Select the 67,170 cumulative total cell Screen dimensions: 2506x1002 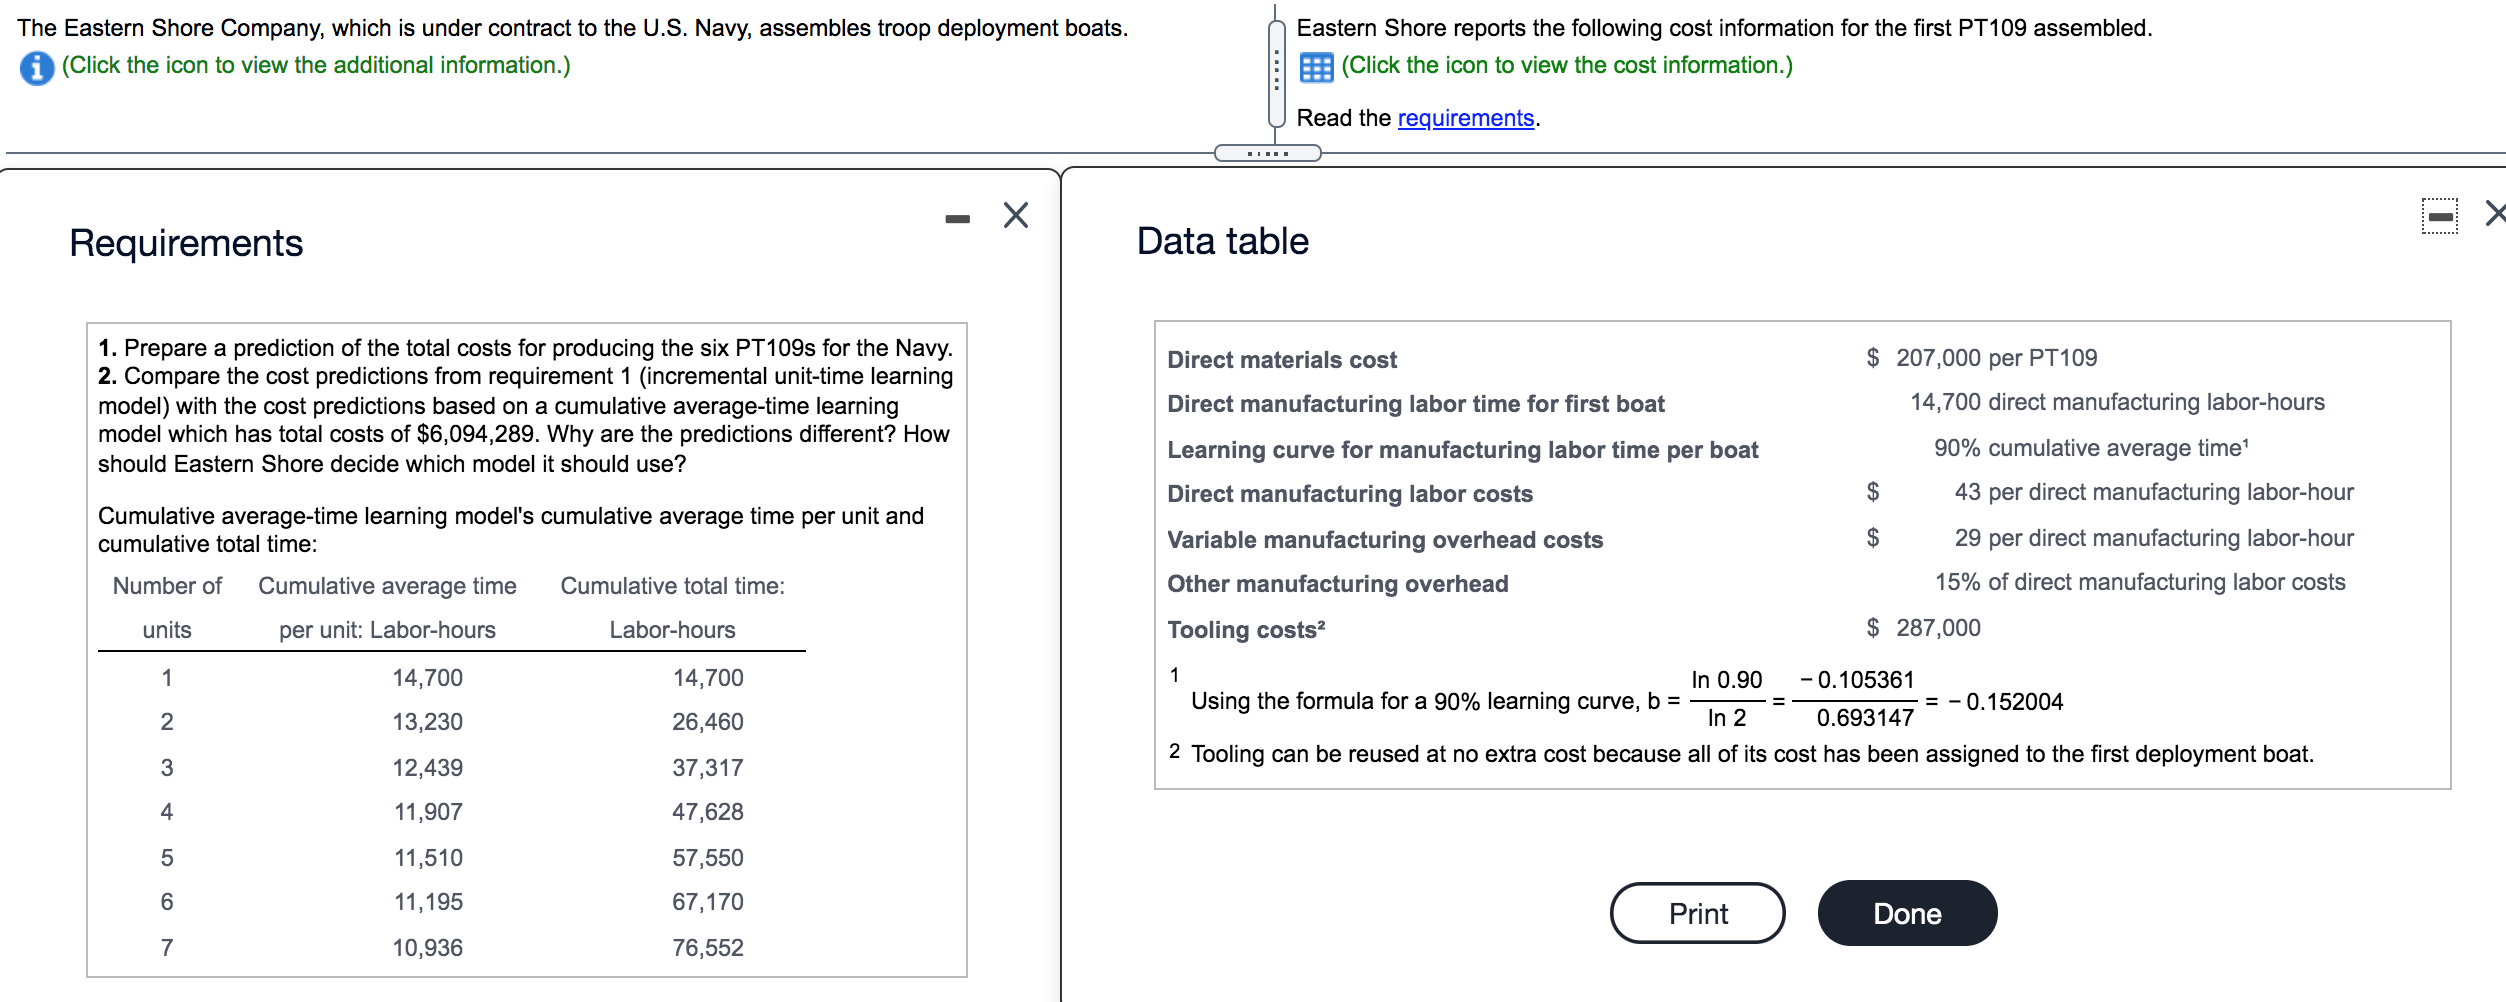click(707, 902)
